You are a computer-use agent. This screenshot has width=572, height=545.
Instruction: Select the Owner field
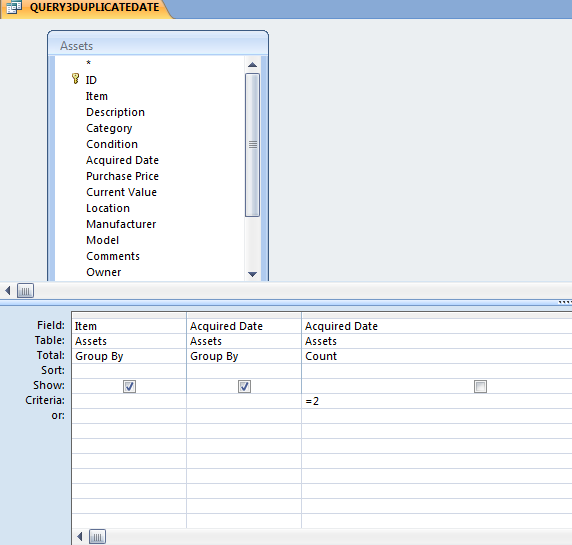(x=104, y=272)
